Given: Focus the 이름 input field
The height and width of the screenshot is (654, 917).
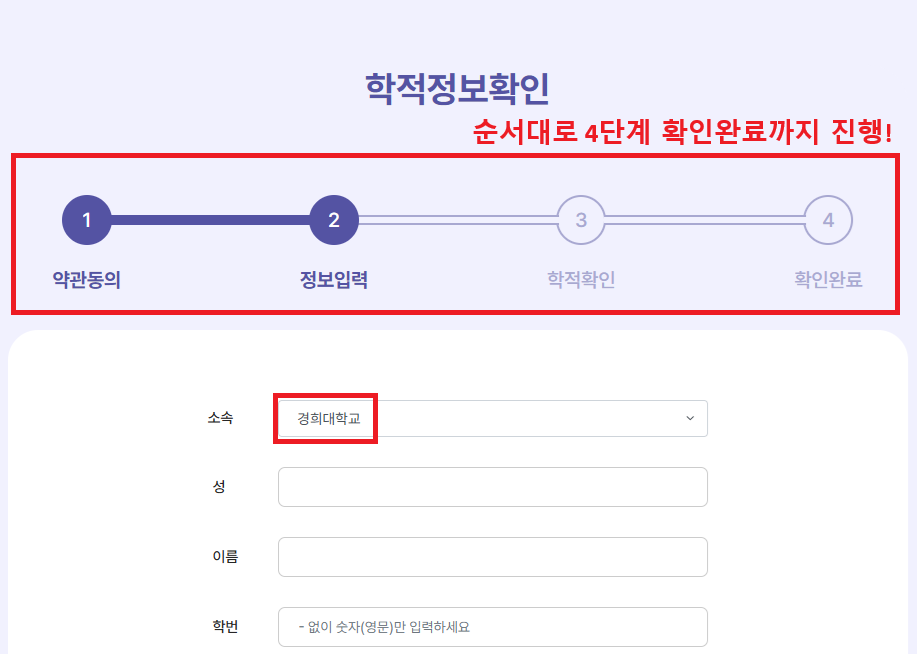Looking at the screenshot, I should pyautogui.click(x=493, y=557).
